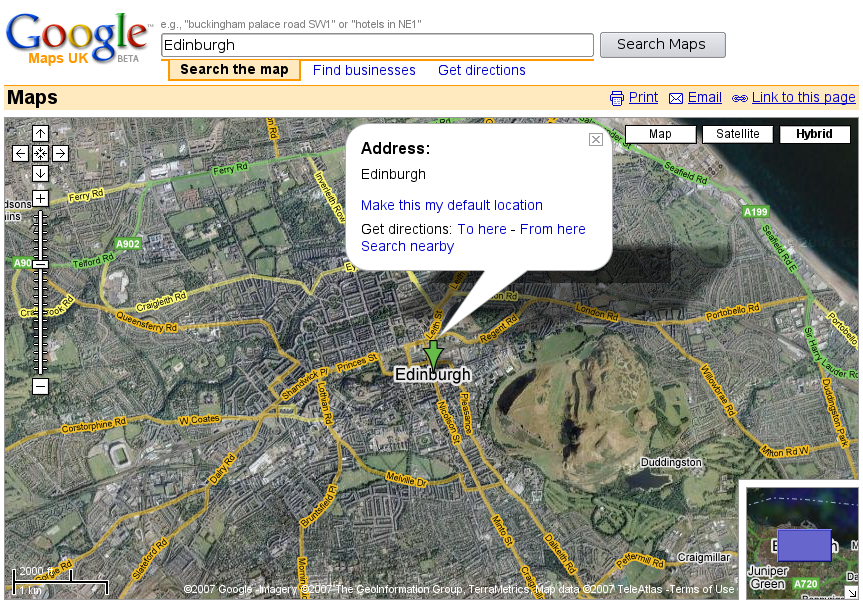Zoom in with the plus button
The height and width of the screenshot is (605, 863).
[40, 198]
